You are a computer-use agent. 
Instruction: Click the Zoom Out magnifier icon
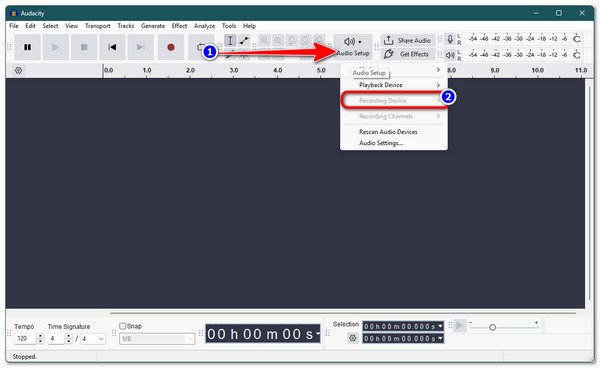coord(278,40)
